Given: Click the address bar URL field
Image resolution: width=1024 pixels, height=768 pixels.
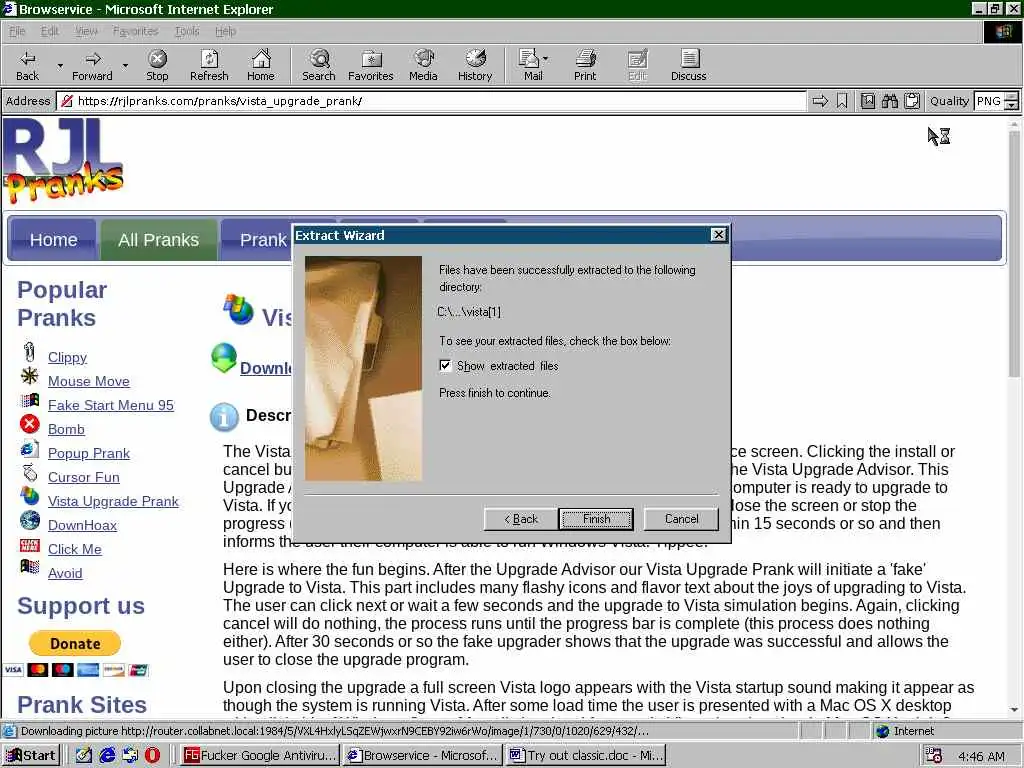Looking at the screenshot, I should pyautogui.click(x=431, y=101).
